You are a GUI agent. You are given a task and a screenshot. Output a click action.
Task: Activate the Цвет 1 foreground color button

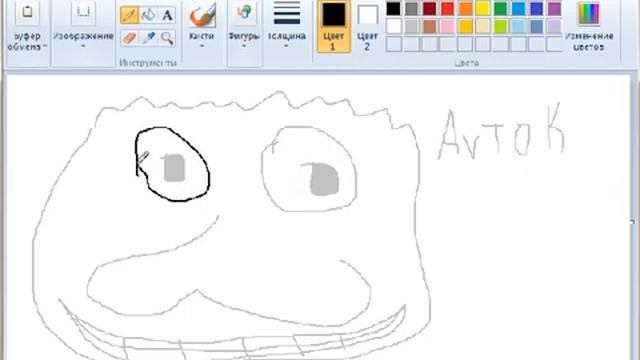[x=333, y=27]
